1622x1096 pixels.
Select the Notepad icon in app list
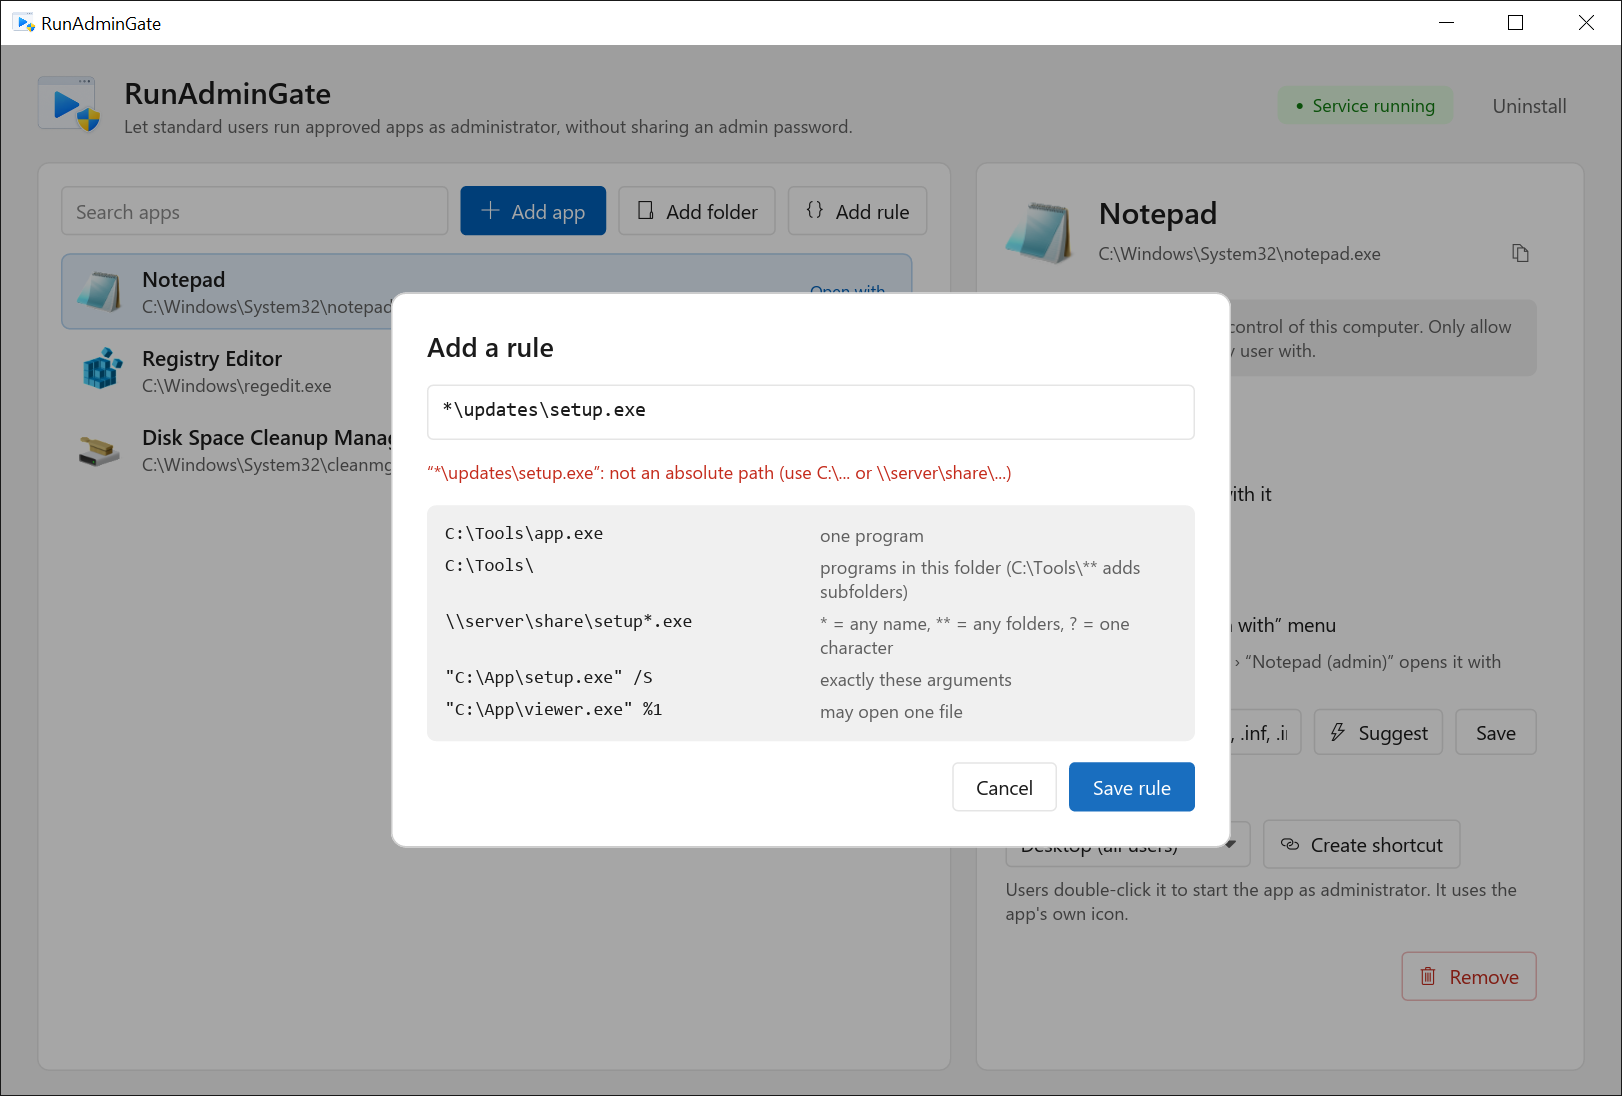point(100,291)
